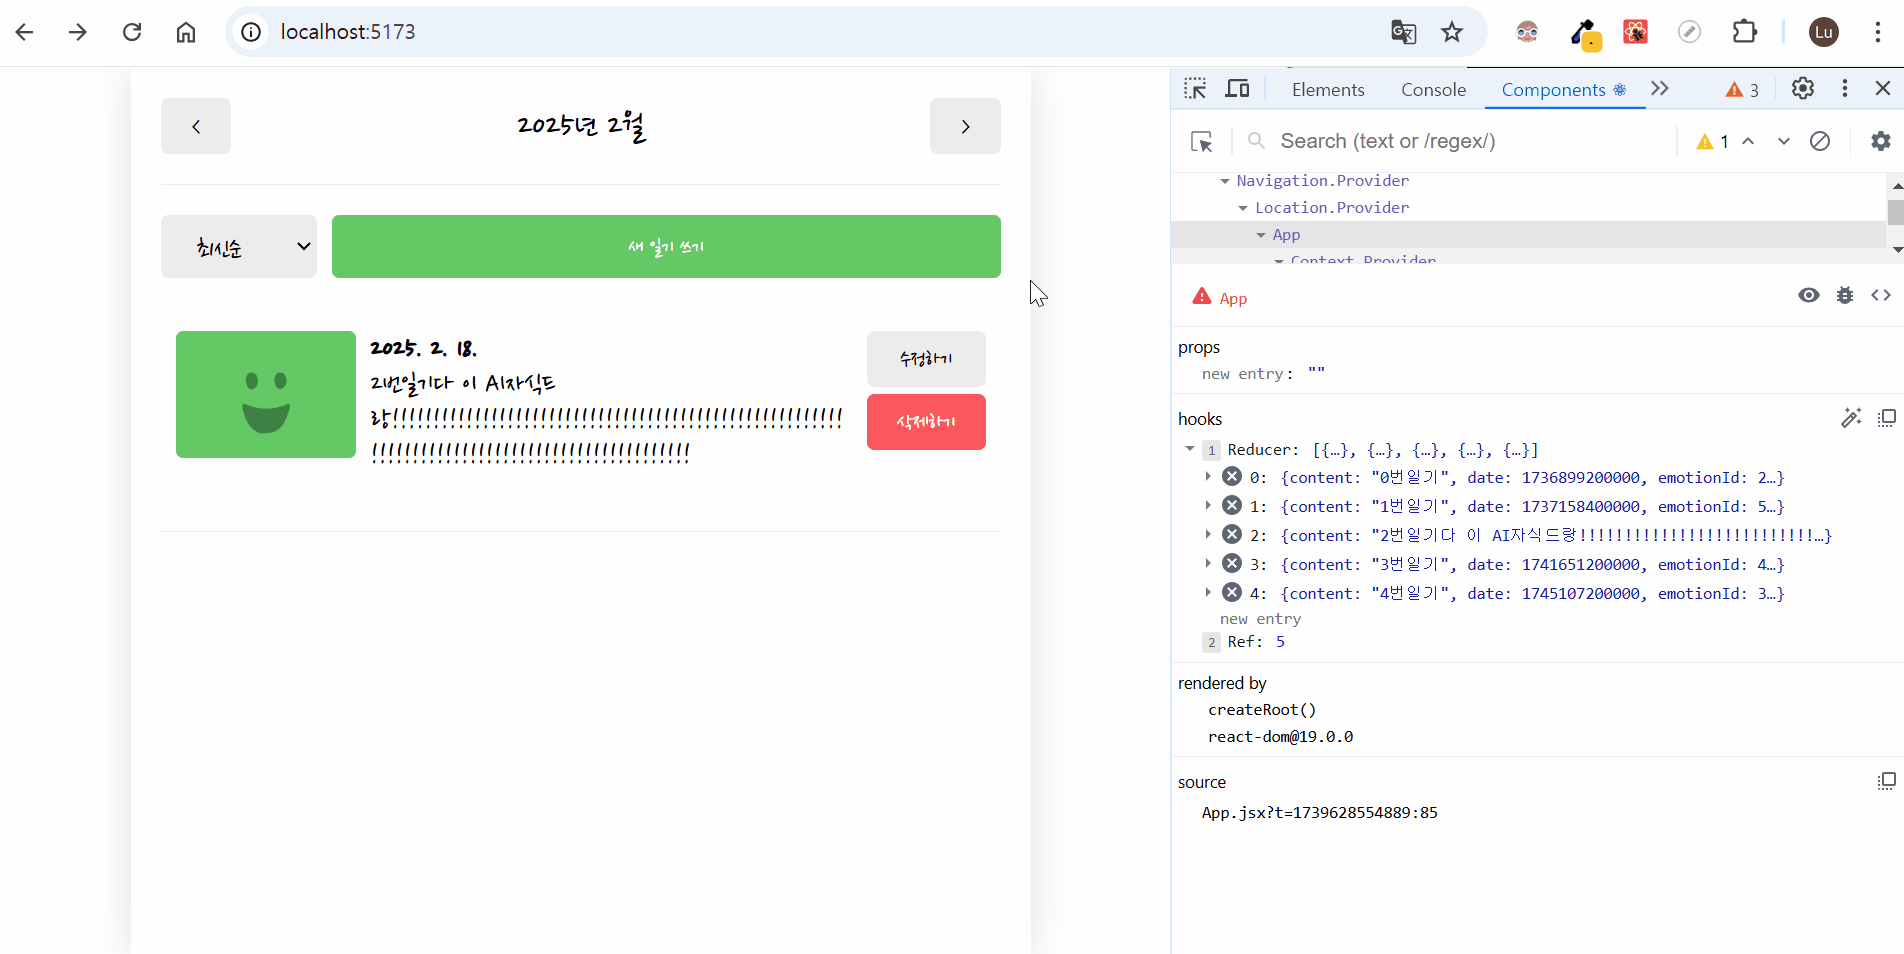Toggle parse hook names wand
Viewport: 1904px width, 954px height.
click(x=1851, y=418)
